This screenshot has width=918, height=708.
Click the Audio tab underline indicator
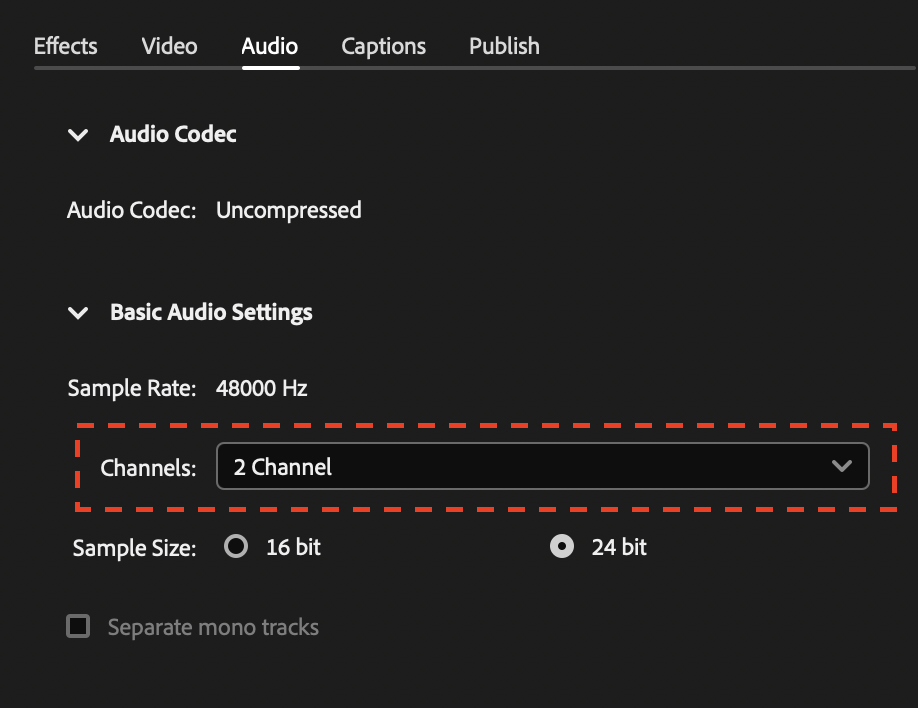[269, 66]
